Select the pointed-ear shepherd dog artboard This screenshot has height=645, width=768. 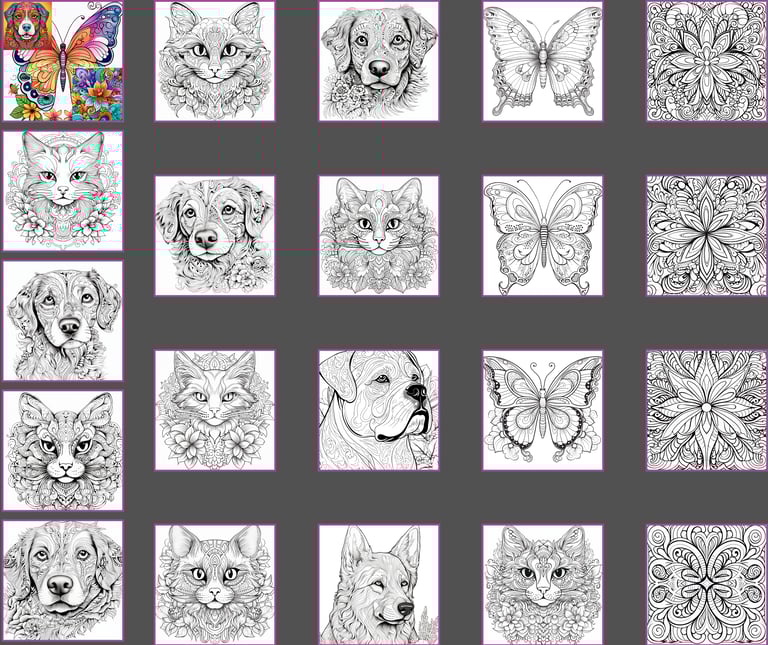(x=379, y=585)
